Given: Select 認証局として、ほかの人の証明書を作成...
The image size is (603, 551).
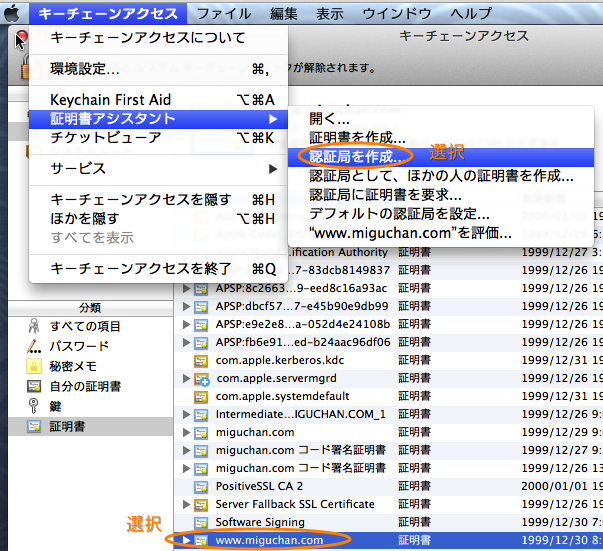Looking at the screenshot, I should pyautogui.click(x=441, y=176).
